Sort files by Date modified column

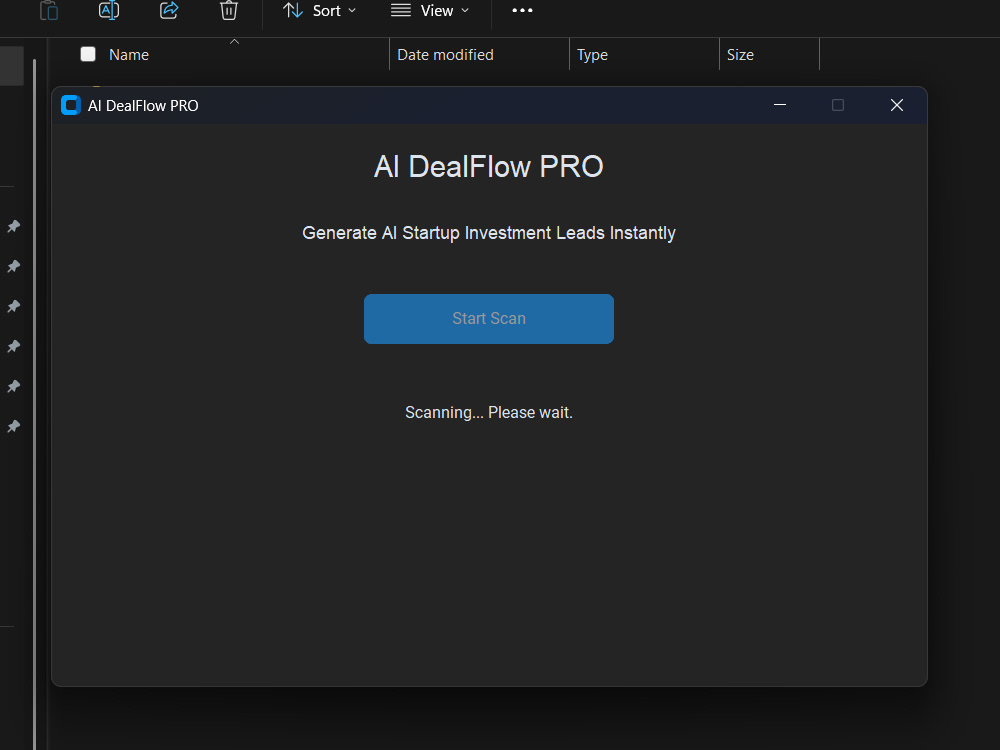click(445, 55)
